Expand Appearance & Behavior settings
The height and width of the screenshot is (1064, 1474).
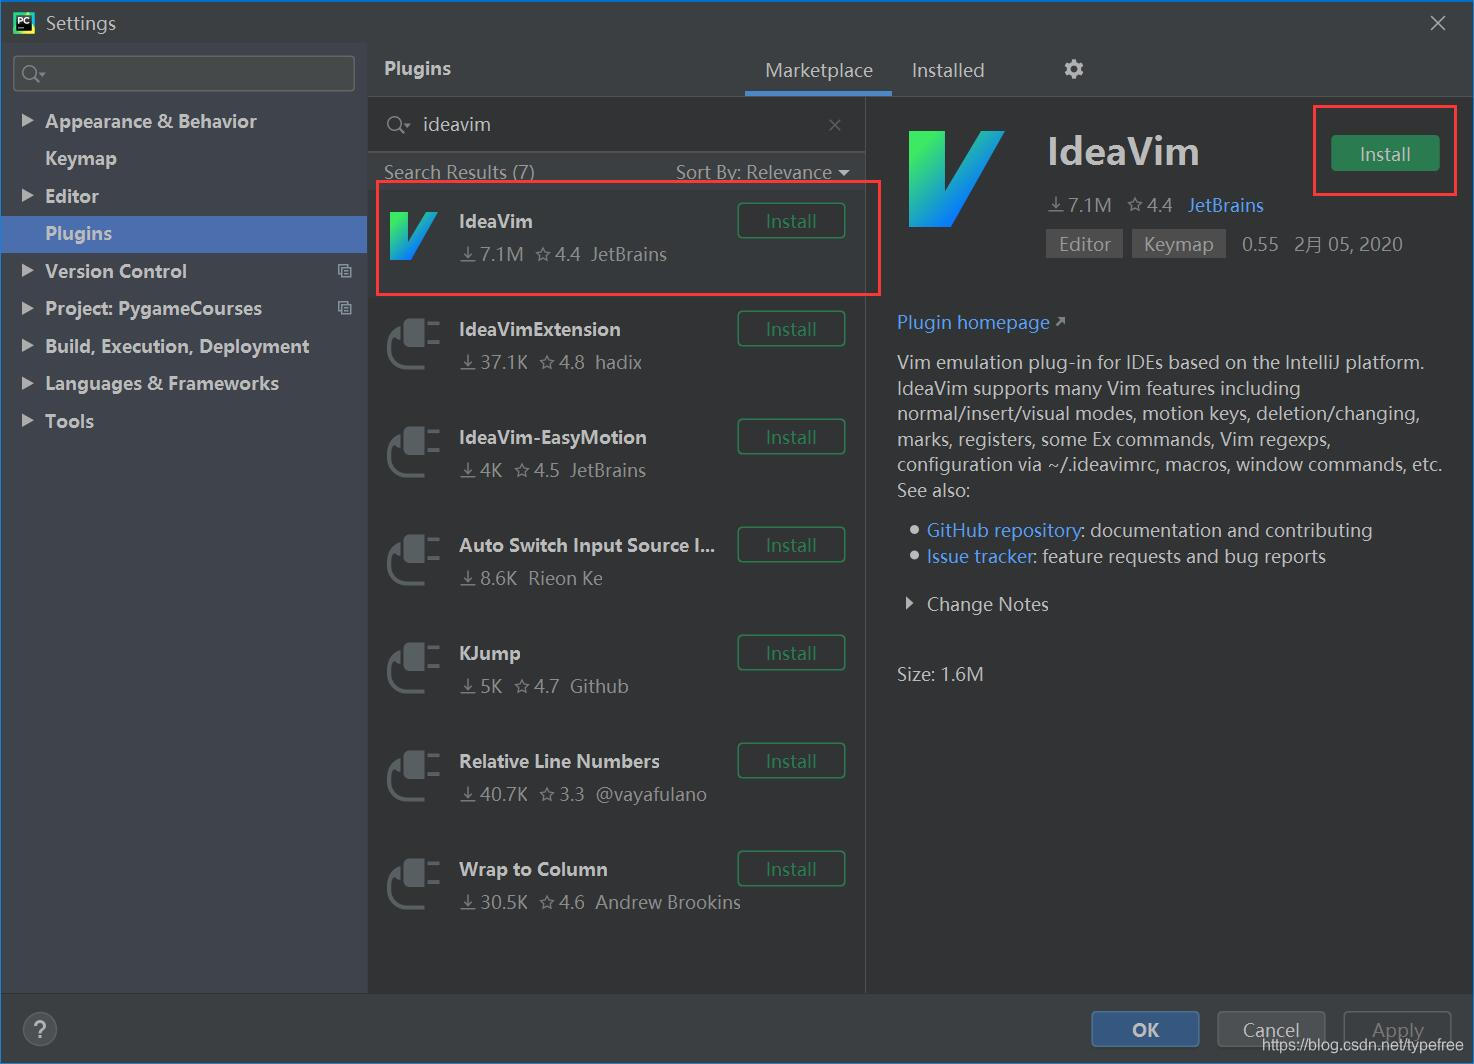point(27,120)
